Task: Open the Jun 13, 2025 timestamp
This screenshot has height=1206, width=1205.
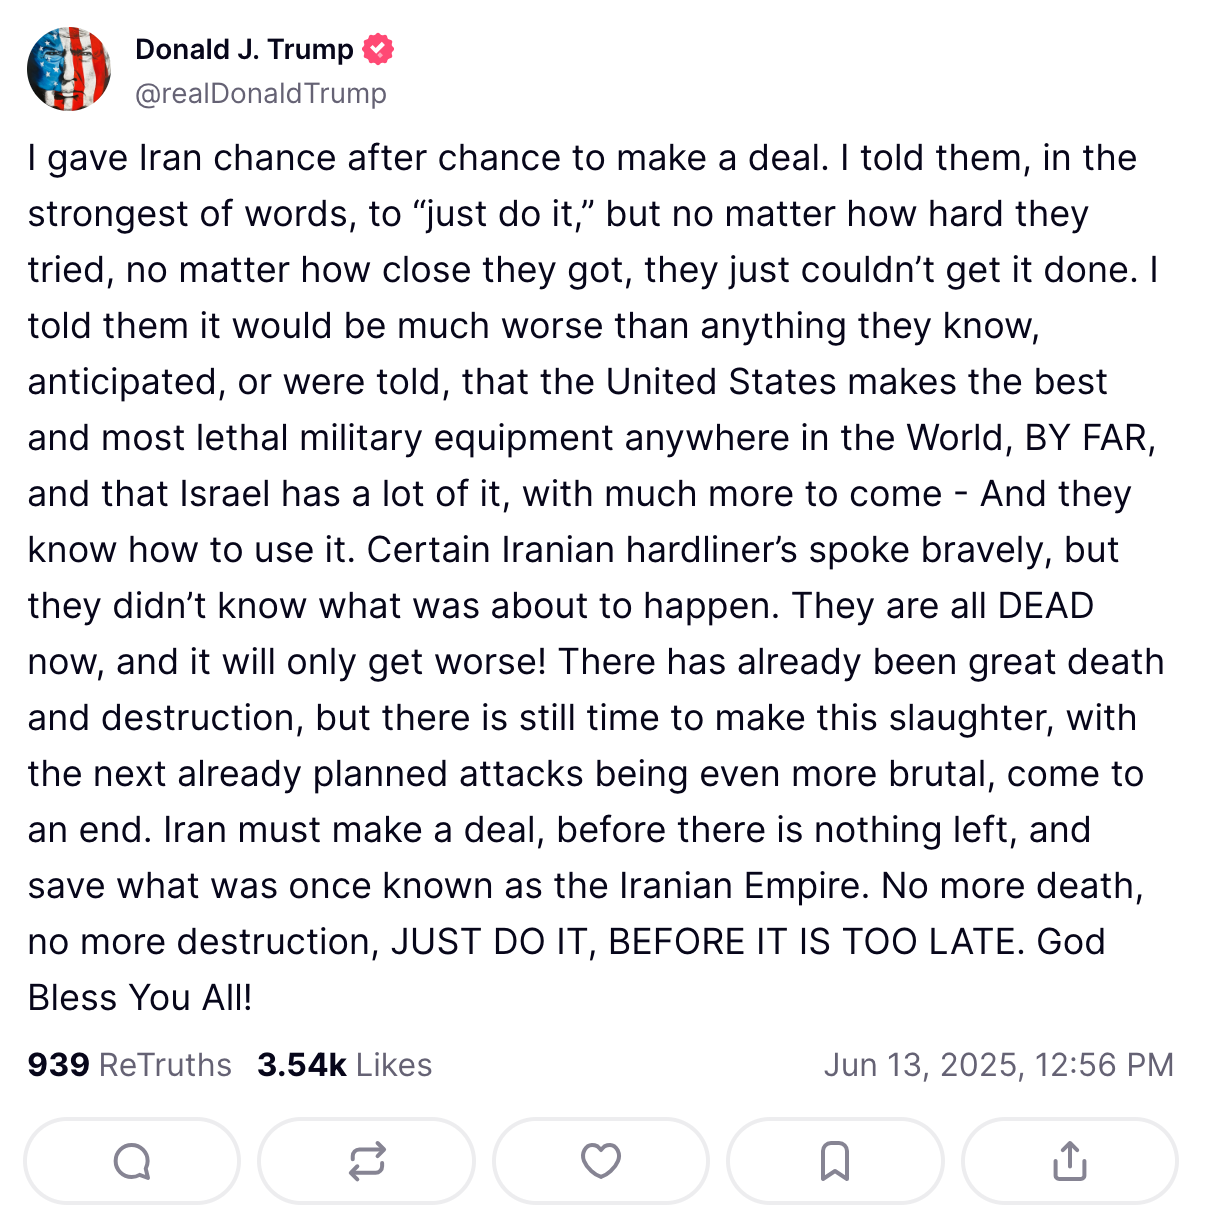Action: [998, 1065]
